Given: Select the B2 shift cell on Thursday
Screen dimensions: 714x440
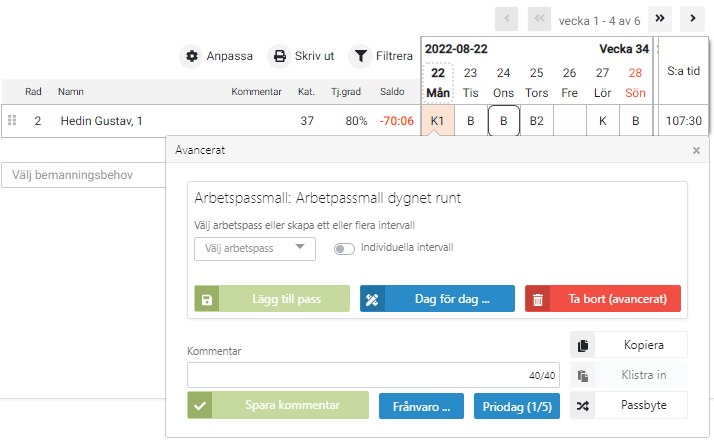Looking at the screenshot, I should coord(536,121).
